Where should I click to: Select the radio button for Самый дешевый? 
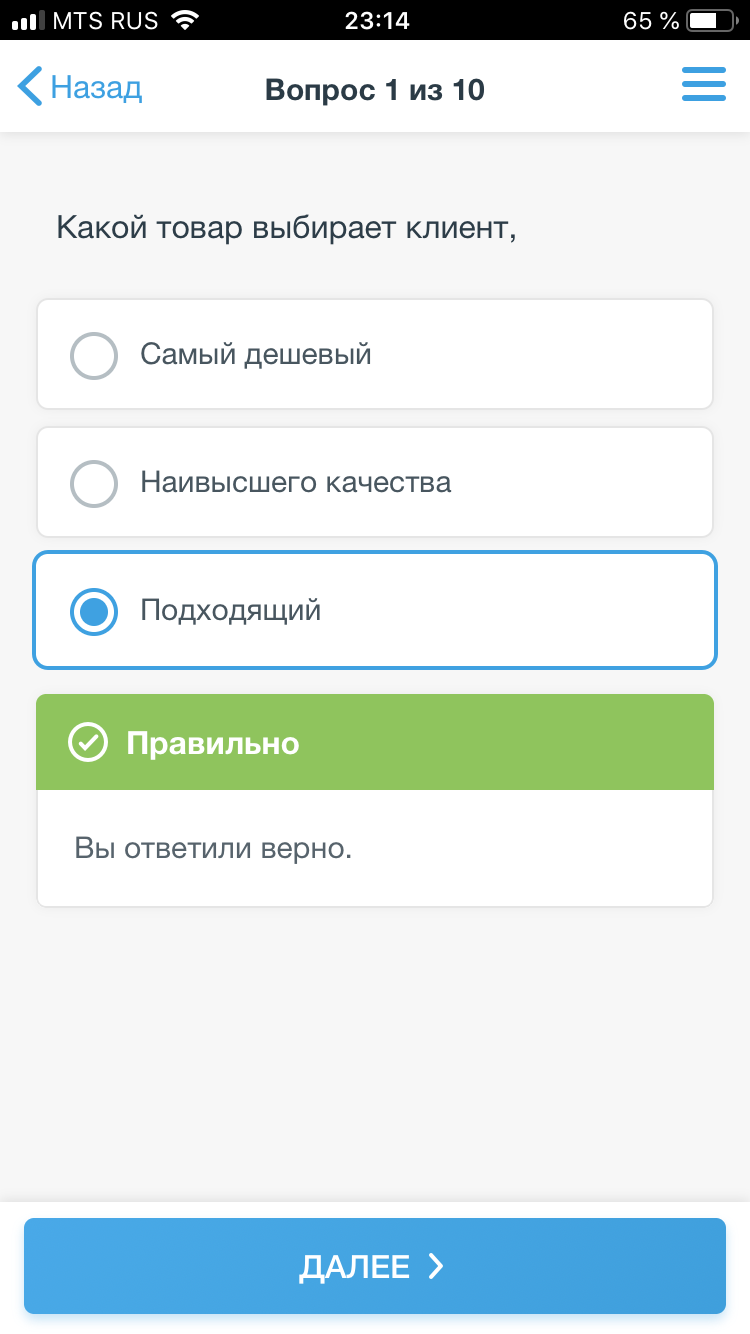pos(94,355)
